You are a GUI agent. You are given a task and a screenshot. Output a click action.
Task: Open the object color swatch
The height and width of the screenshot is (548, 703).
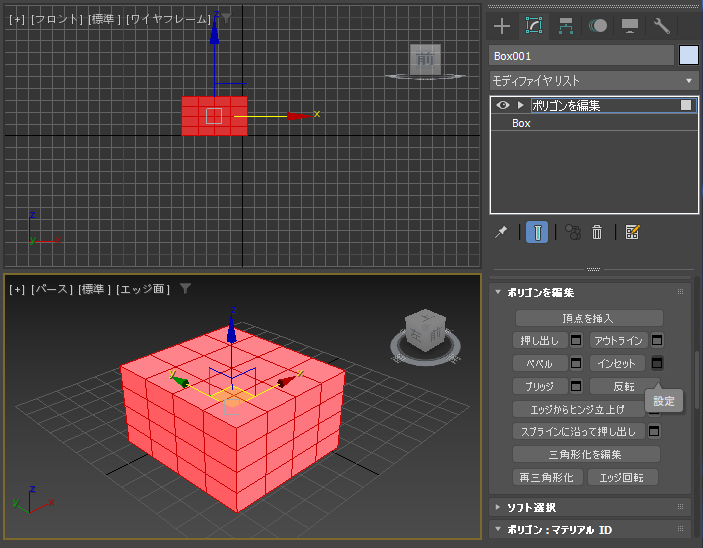click(x=689, y=56)
